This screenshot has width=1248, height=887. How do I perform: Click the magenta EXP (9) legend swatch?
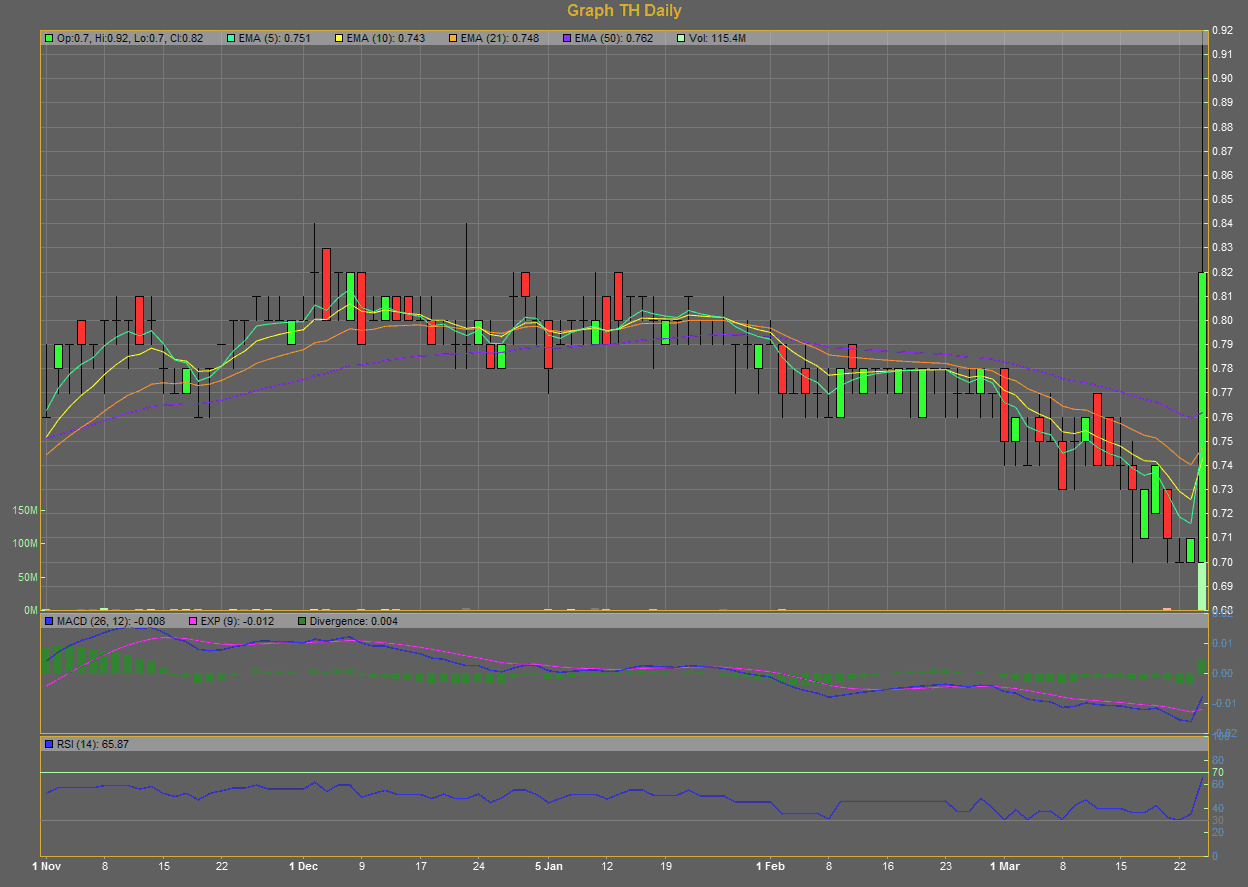point(195,621)
